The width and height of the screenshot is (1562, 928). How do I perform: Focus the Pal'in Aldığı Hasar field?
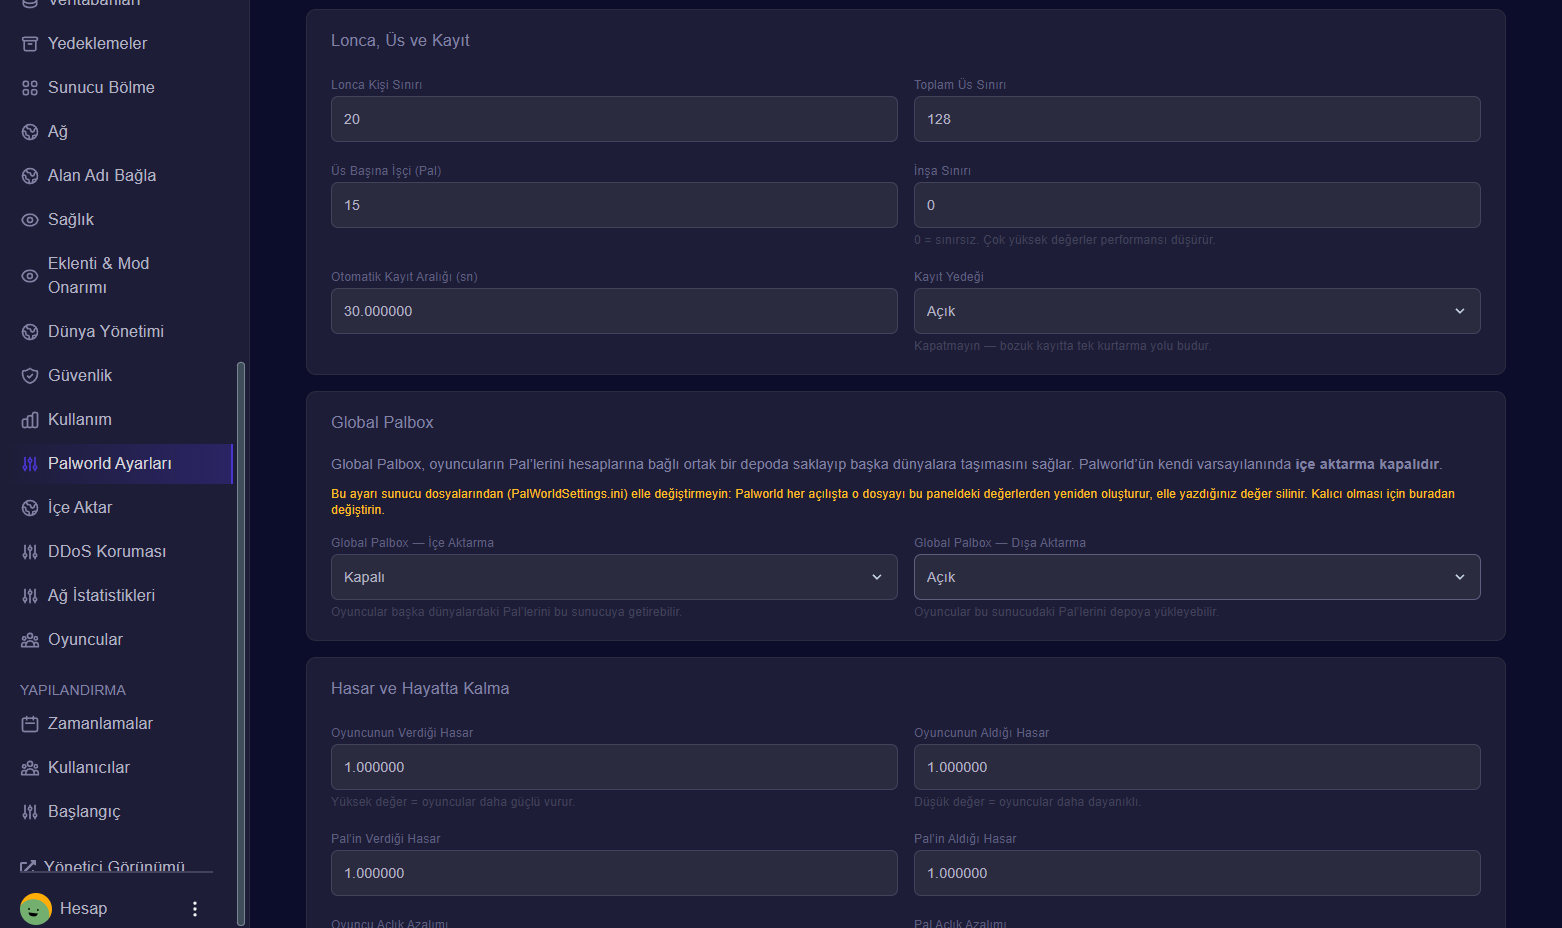[x=1197, y=873]
